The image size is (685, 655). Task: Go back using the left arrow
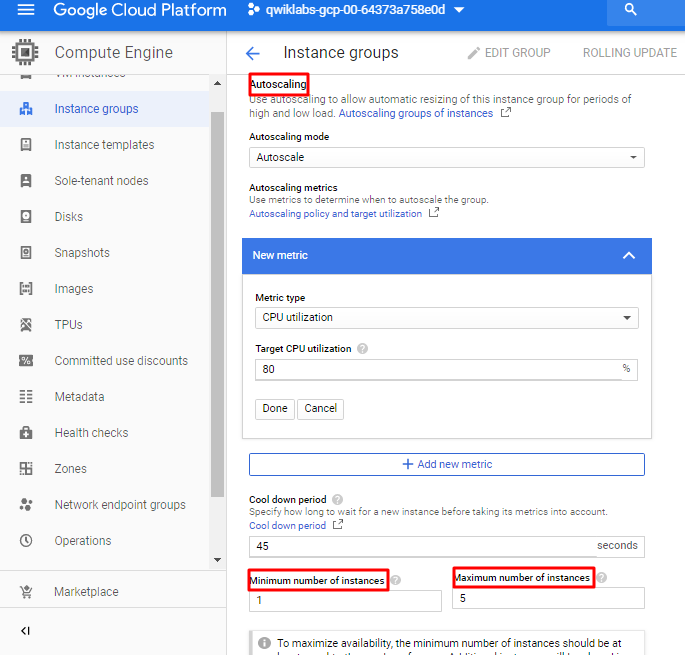[253, 53]
